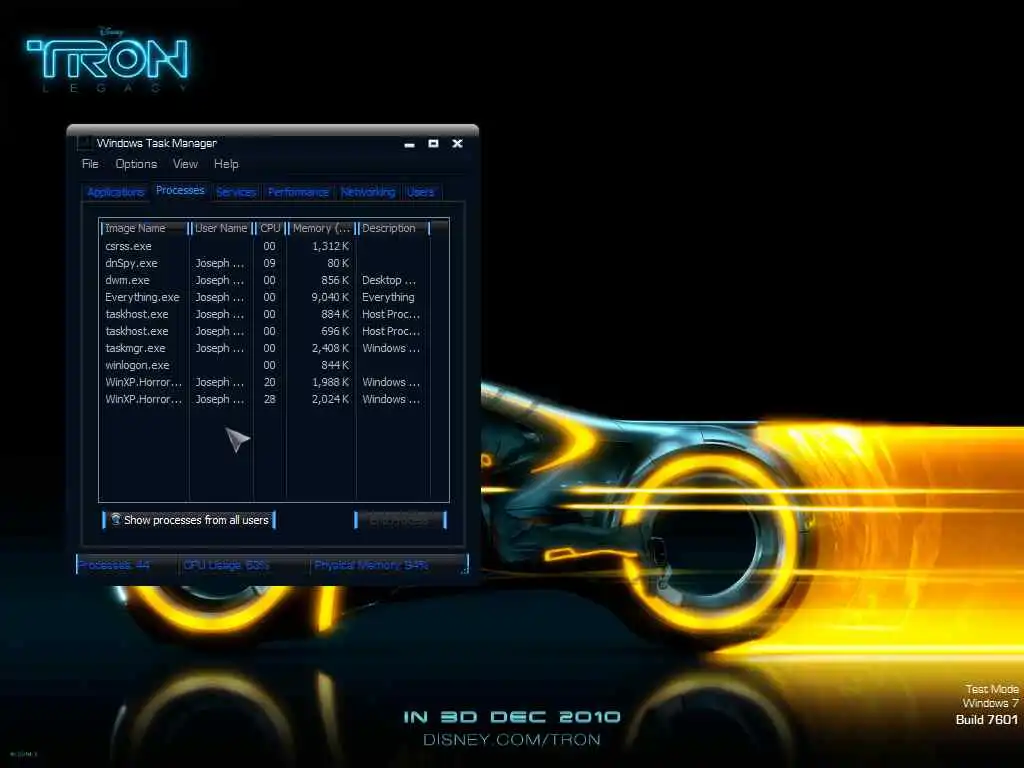The height and width of the screenshot is (768, 1024).
Task: Click the 80 K memory value
Action: click(338, 263)
